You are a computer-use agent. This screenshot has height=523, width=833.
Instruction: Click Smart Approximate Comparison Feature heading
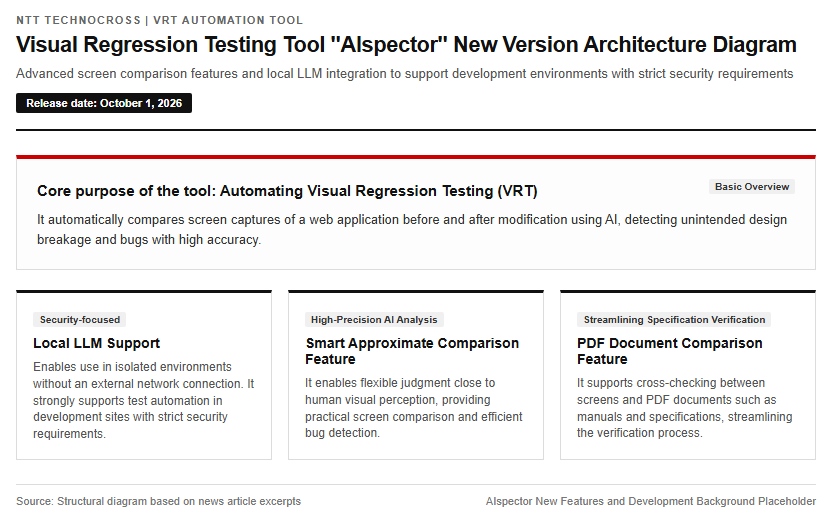point(412,351)
